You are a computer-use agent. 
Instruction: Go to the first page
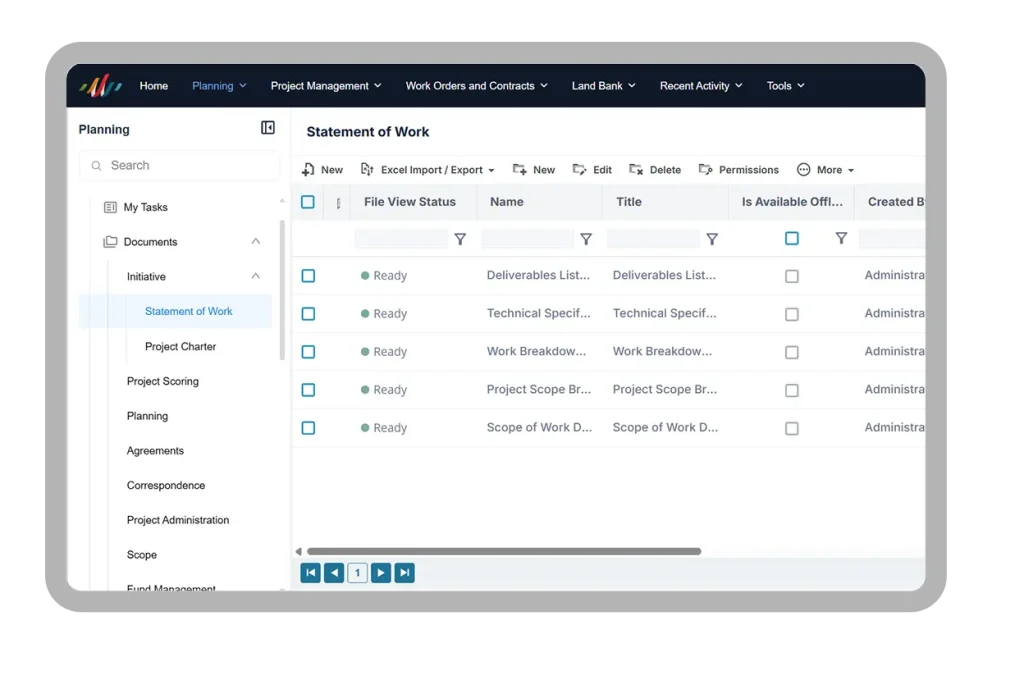coord(310,573)
